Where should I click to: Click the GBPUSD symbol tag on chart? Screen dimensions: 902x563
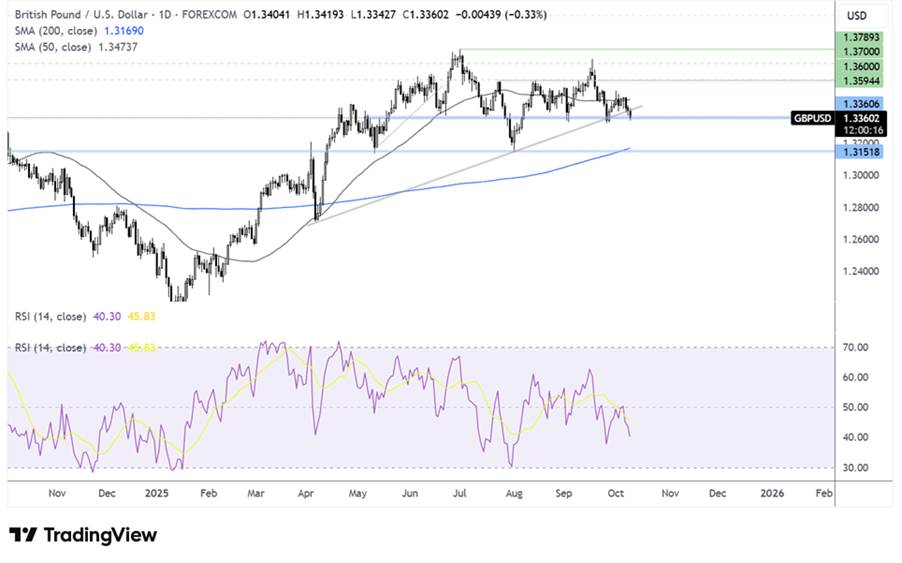coord(809,117)
